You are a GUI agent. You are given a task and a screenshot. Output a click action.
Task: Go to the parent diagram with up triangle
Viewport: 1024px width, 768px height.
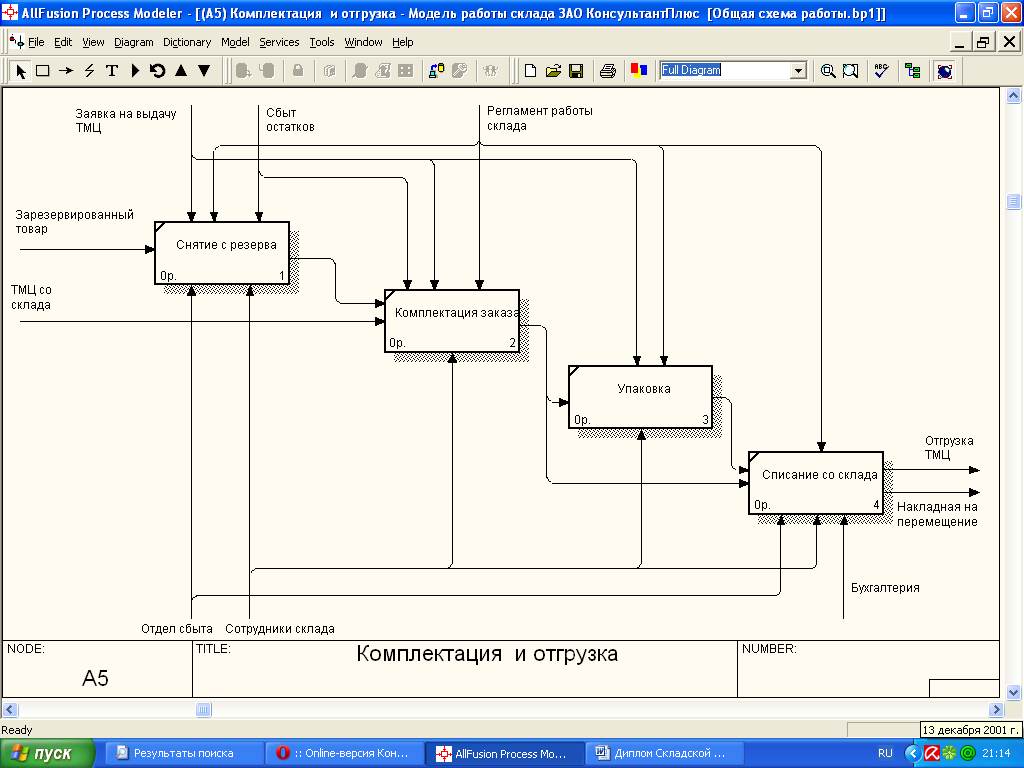click(181, 71)
